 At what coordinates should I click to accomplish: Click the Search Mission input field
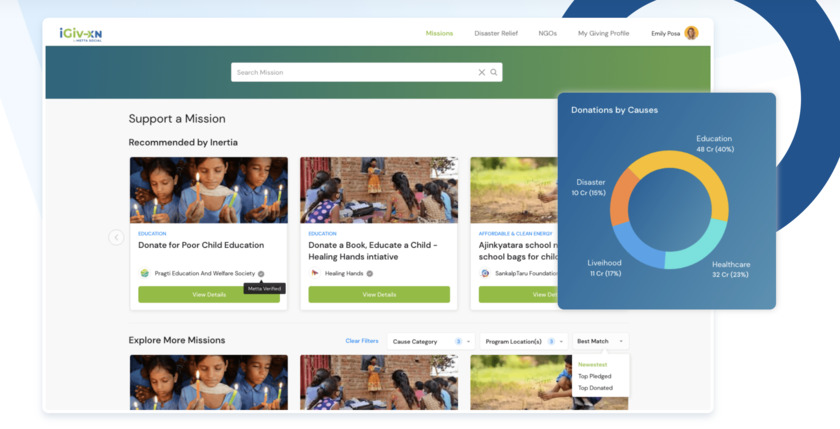click(355, 72)
